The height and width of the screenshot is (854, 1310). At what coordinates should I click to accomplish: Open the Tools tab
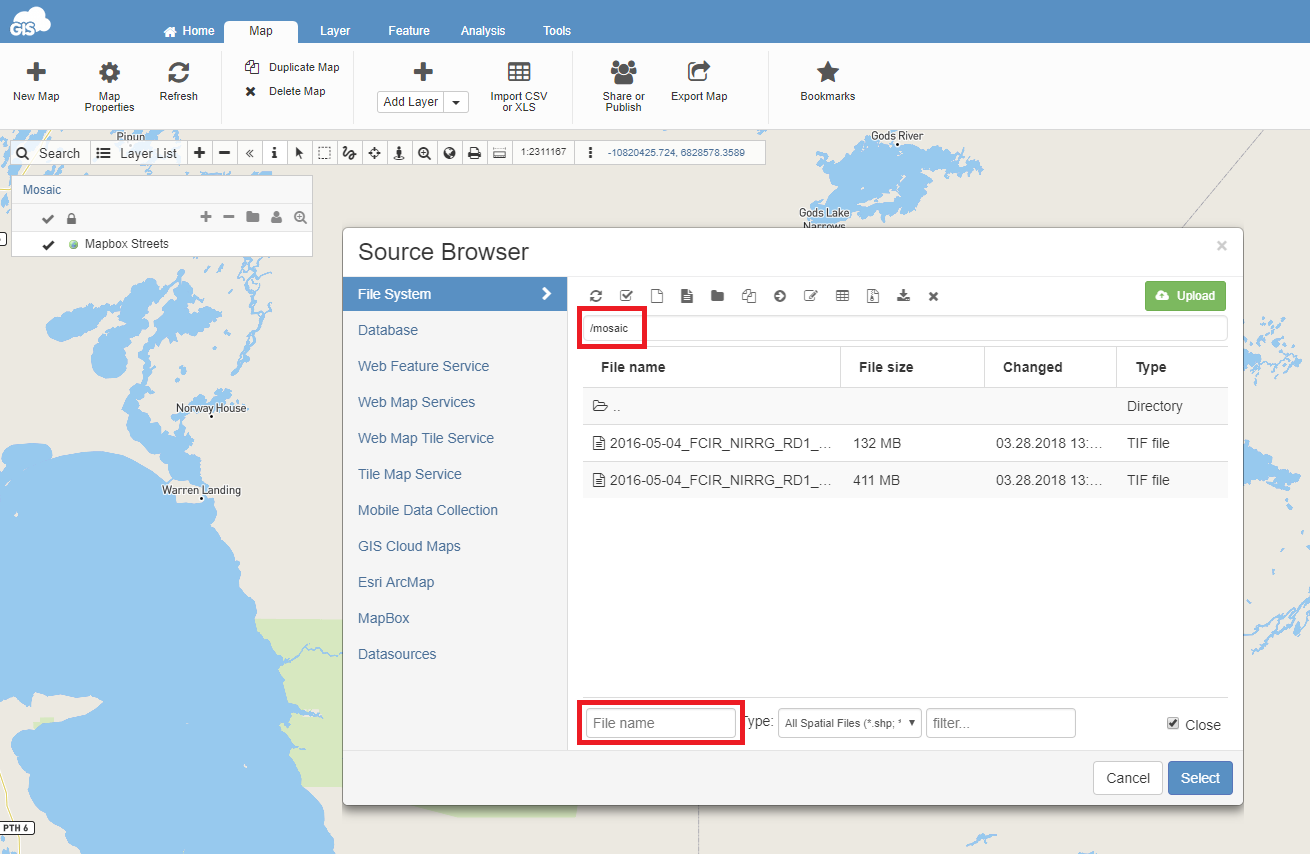tap(557, 31)
